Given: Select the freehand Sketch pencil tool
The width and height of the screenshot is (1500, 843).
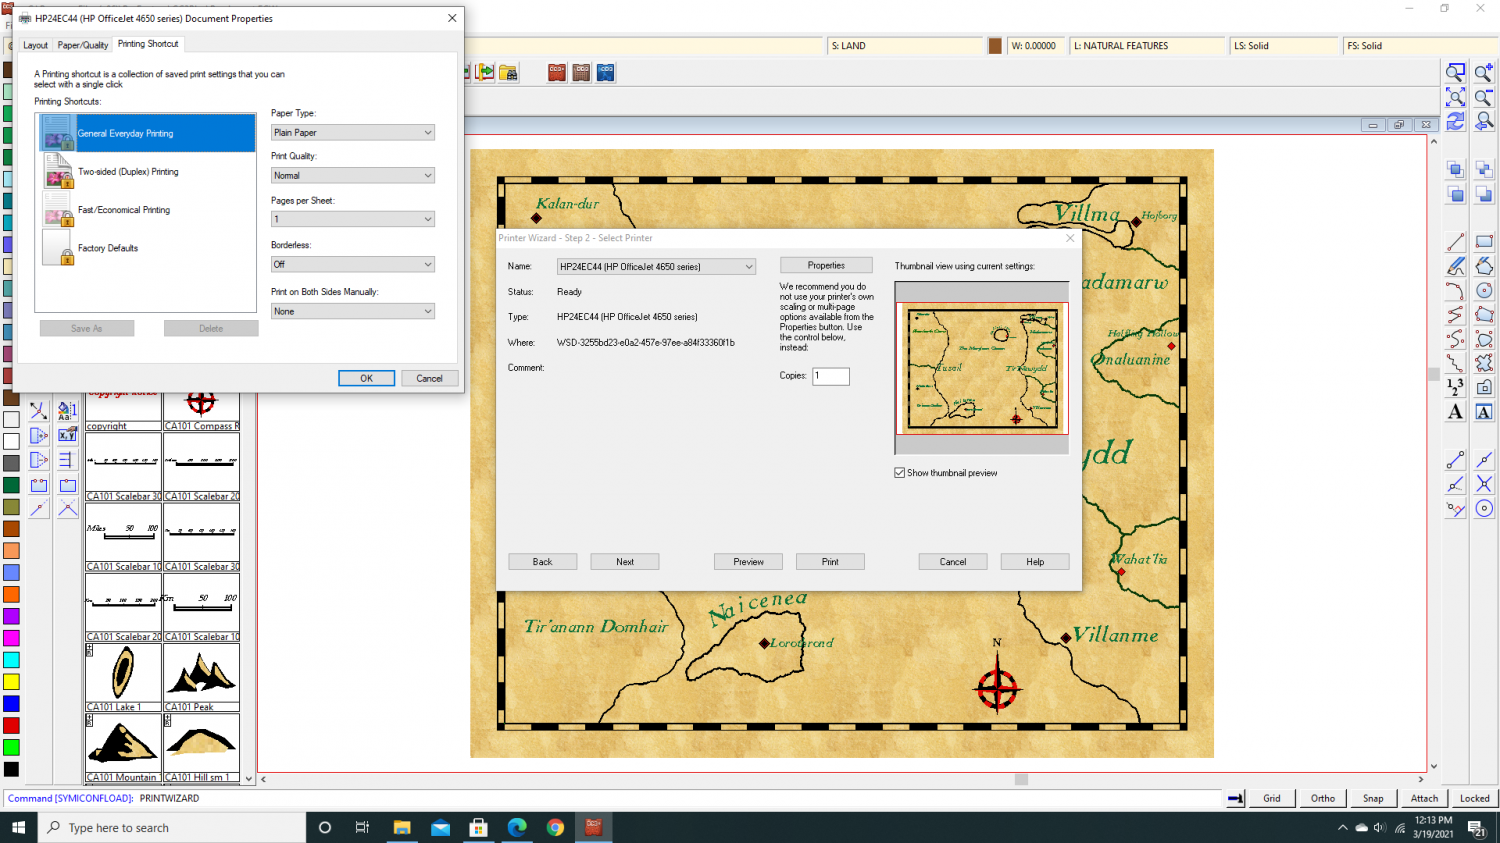Looking at the screenshot, I should [x=1456, y=266].
